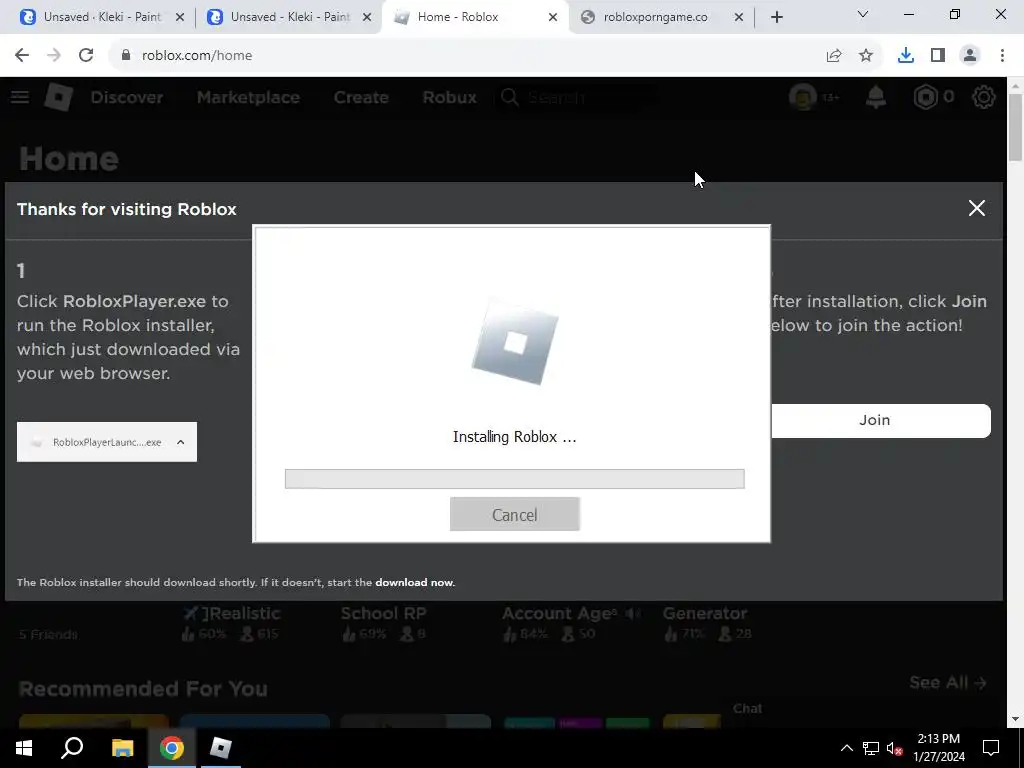Click the Robux balance icon
The width and height of the screenshot is (1024, 768).
(x=925, y=97)
